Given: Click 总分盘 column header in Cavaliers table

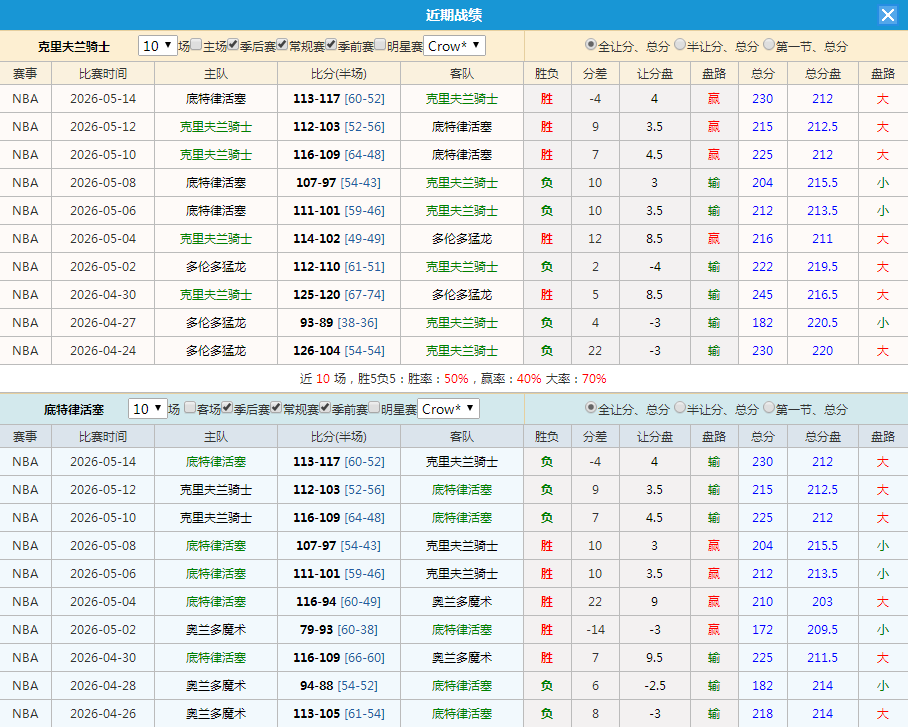Looking at the screenshot, I should [x=823, y=74].
